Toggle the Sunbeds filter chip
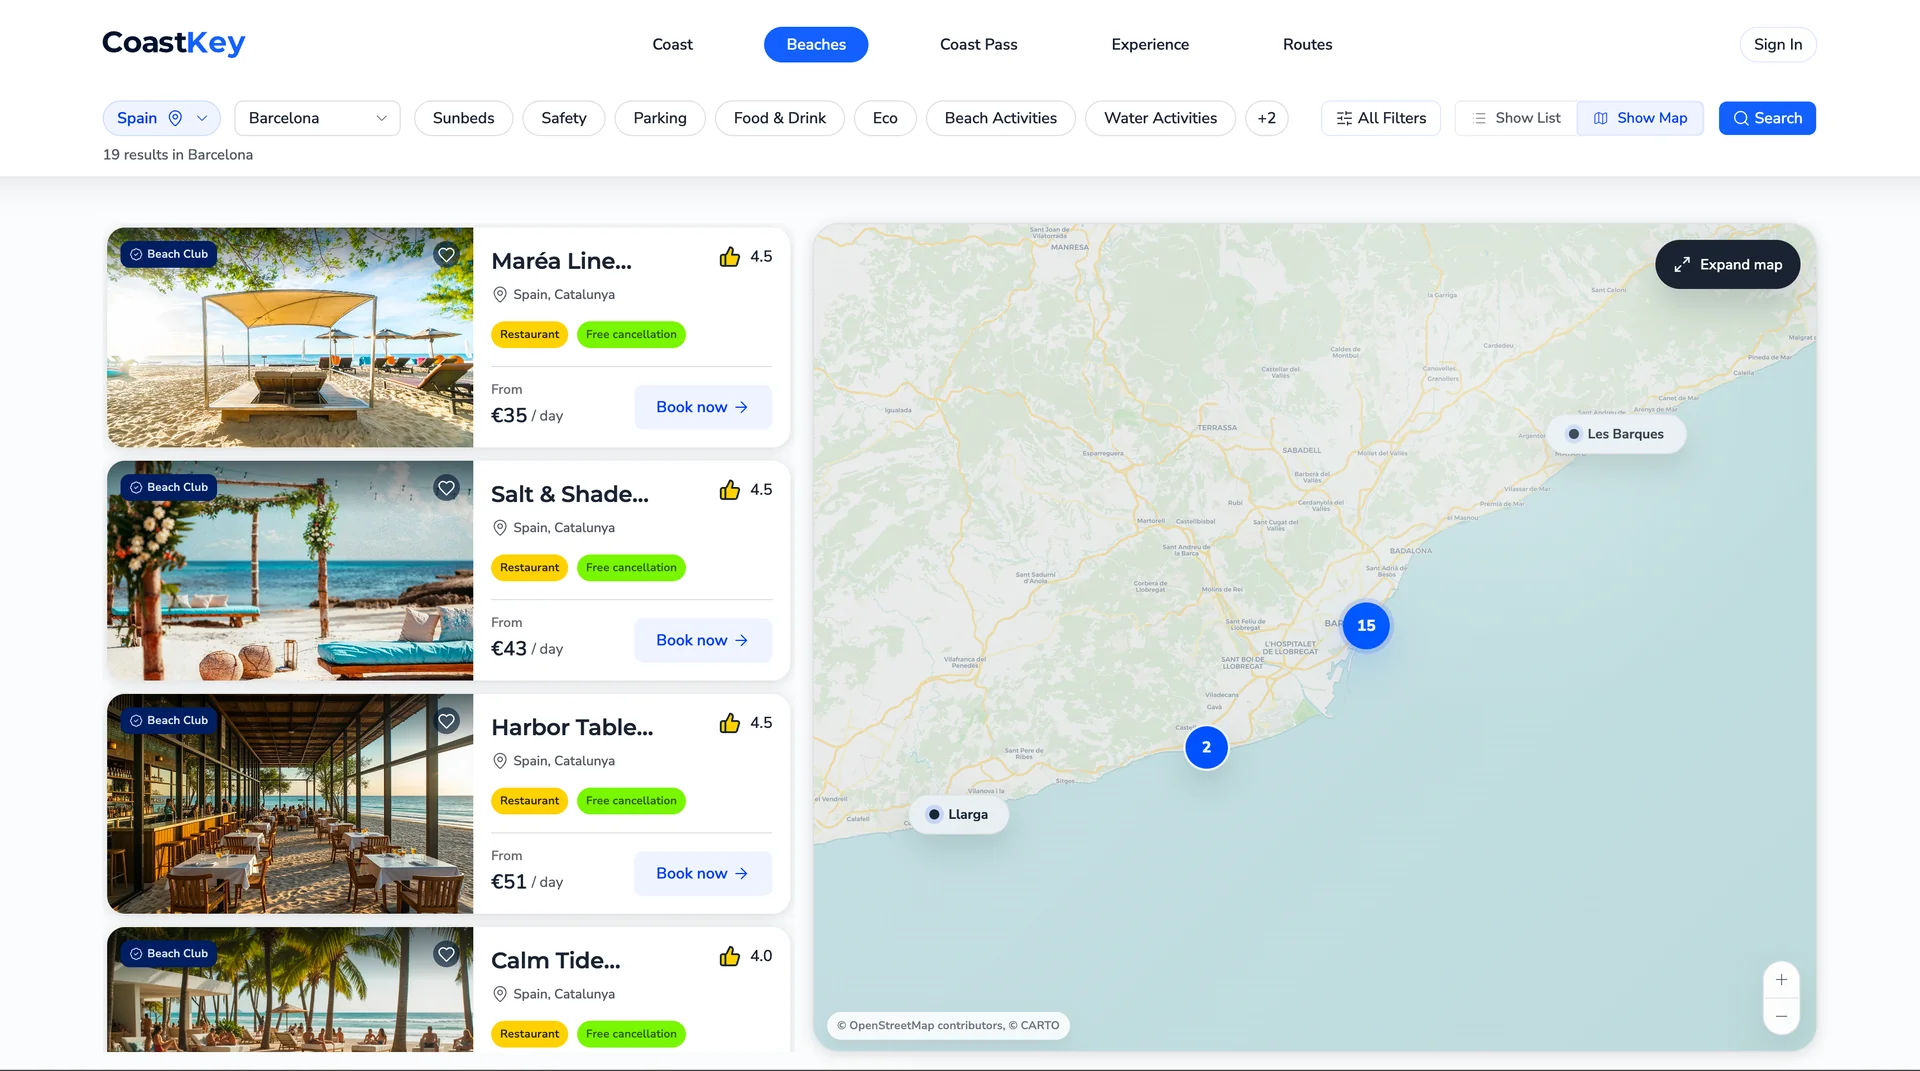 [463, 118]
